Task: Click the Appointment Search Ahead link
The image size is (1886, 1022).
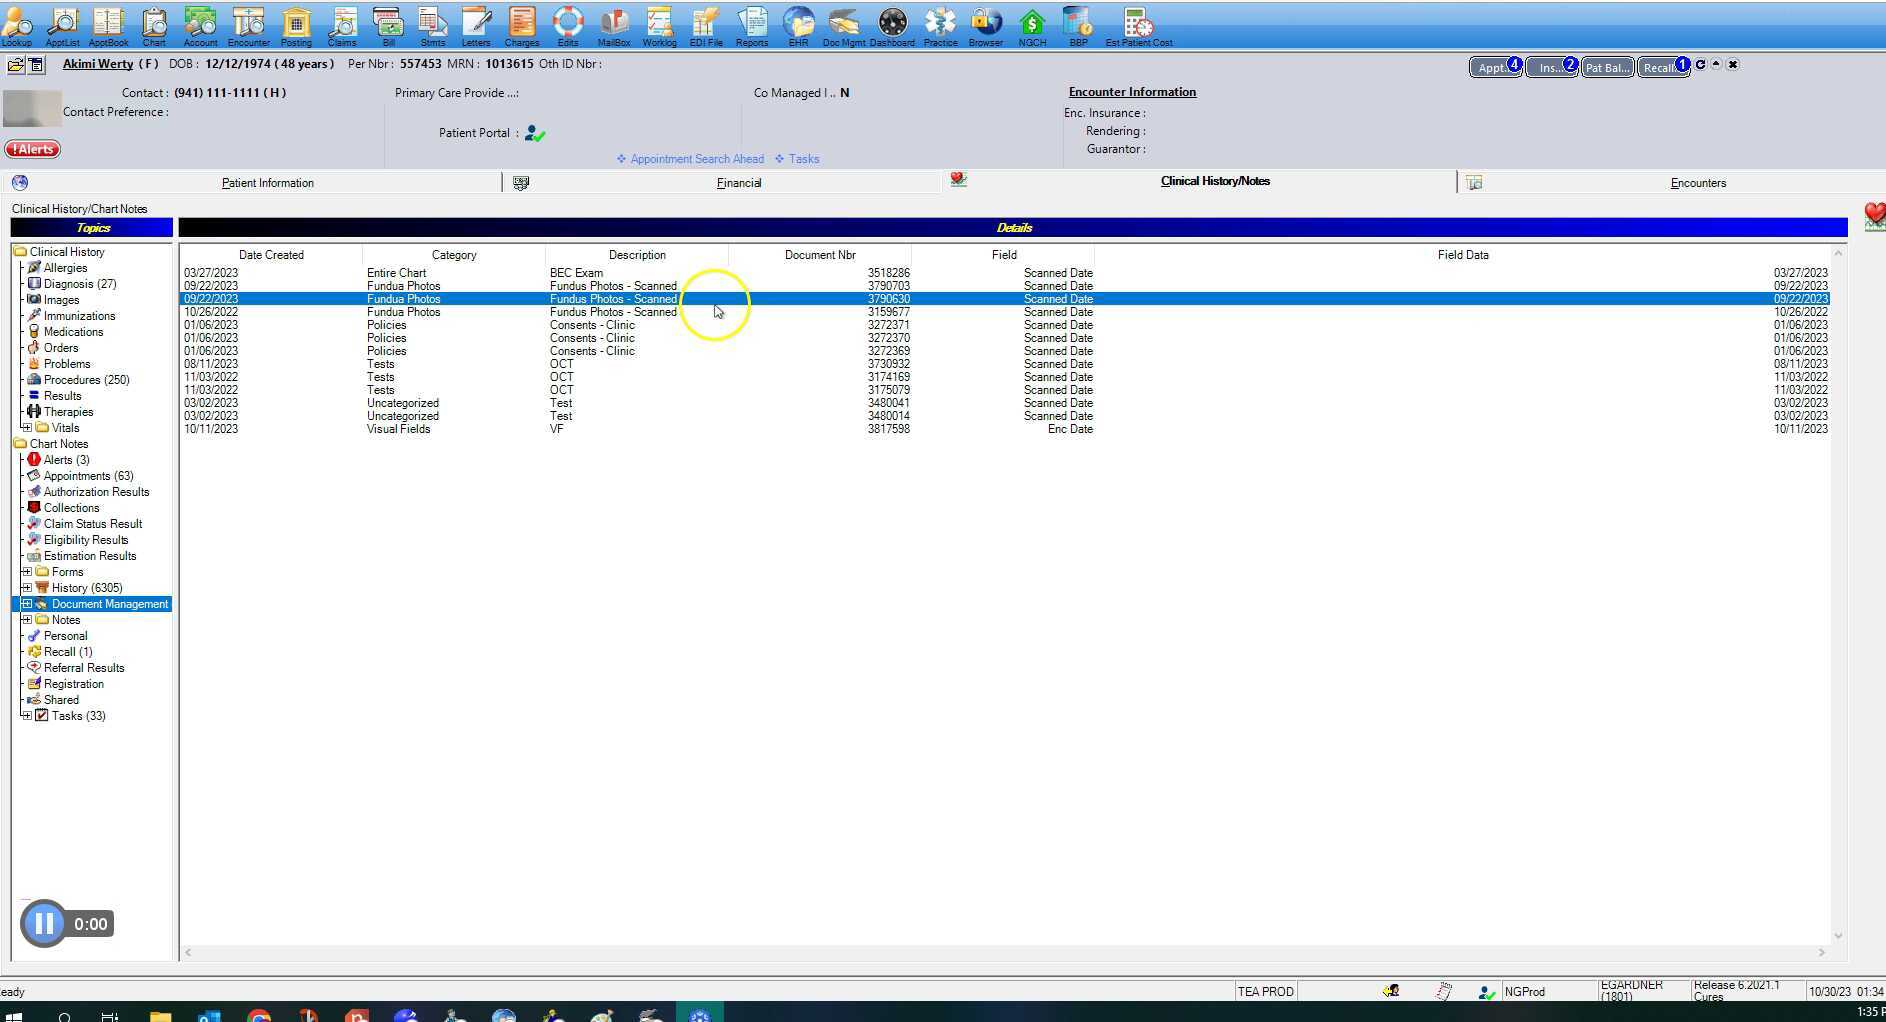Action: point(696,158)
